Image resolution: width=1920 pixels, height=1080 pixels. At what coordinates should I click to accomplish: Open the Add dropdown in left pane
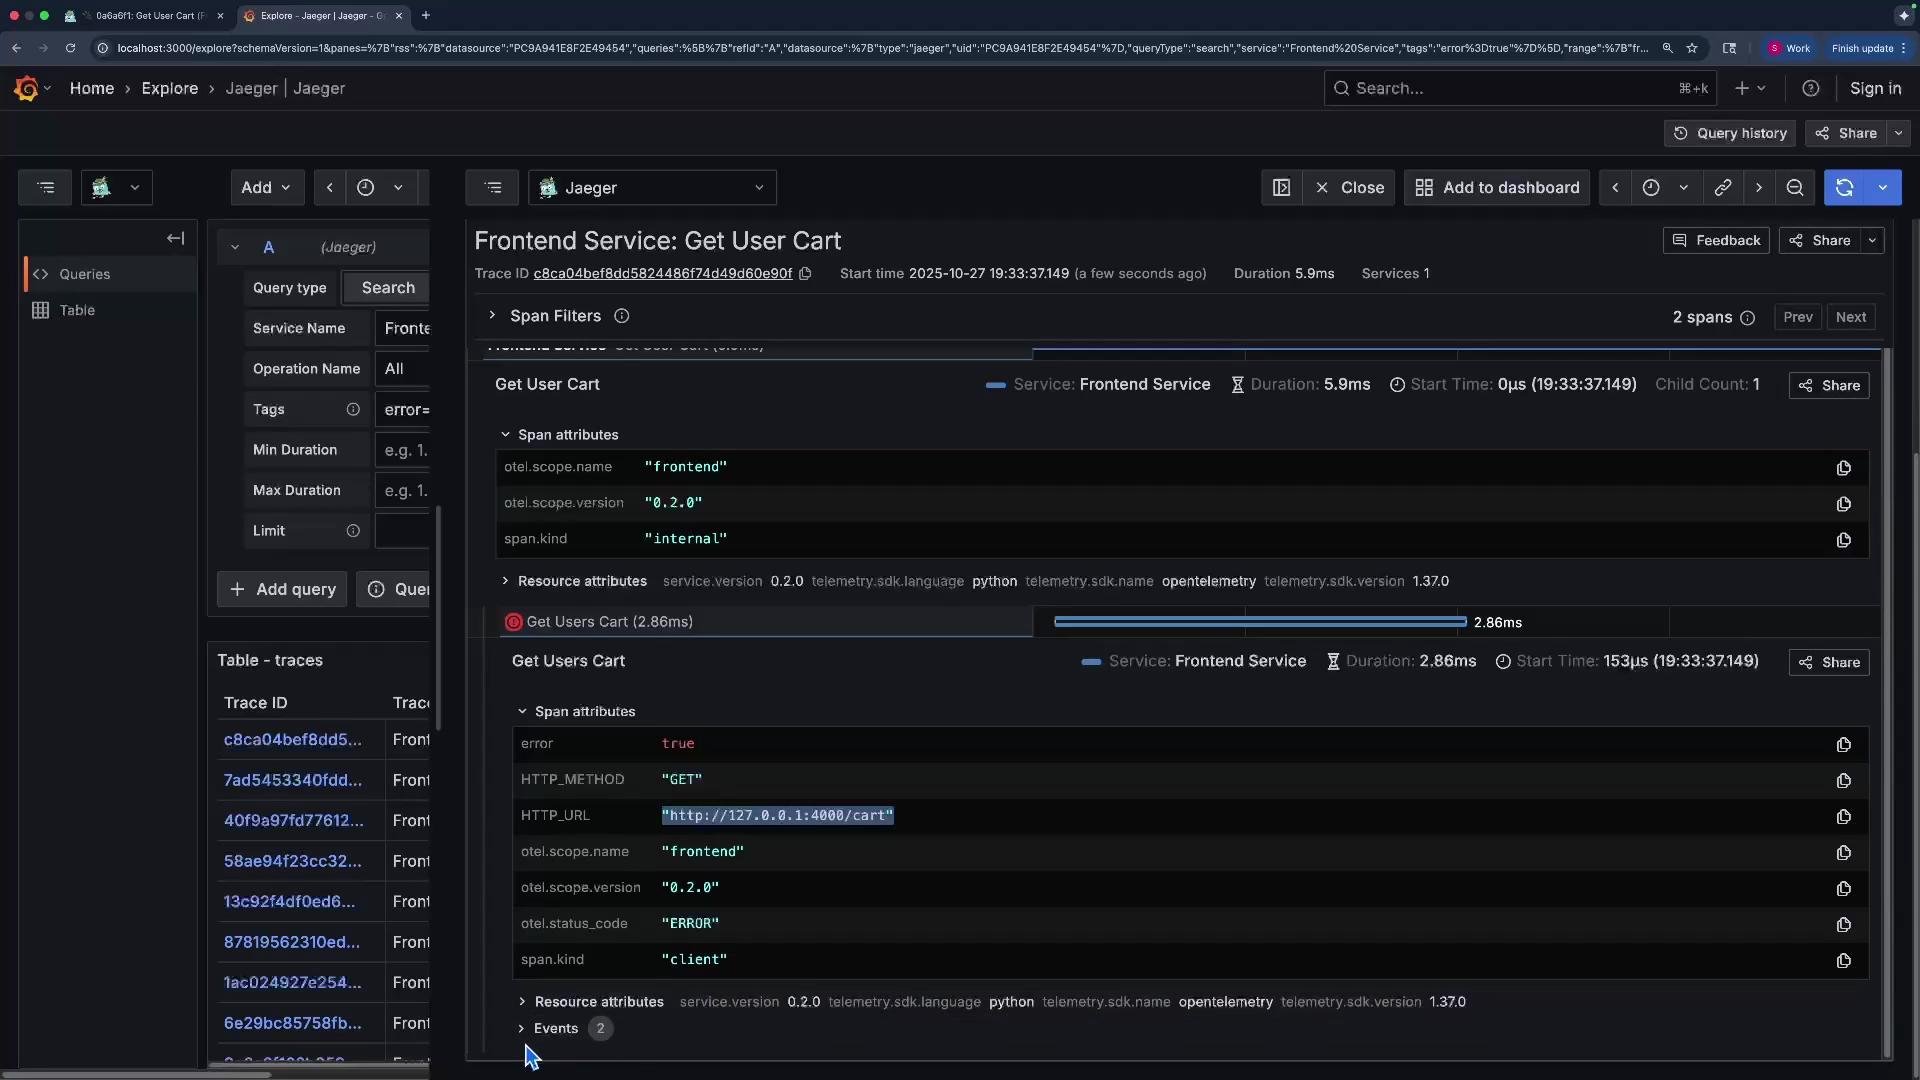pyautogui.click(x=267, y=187)
